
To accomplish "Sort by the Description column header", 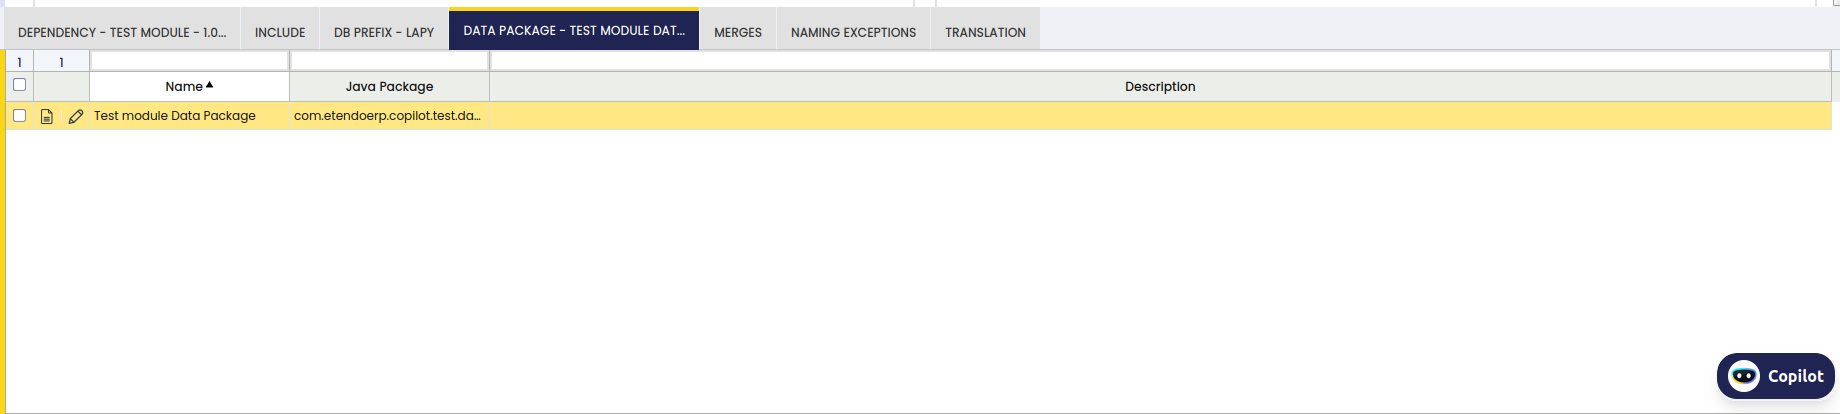I will click(x=1160, y=86).
